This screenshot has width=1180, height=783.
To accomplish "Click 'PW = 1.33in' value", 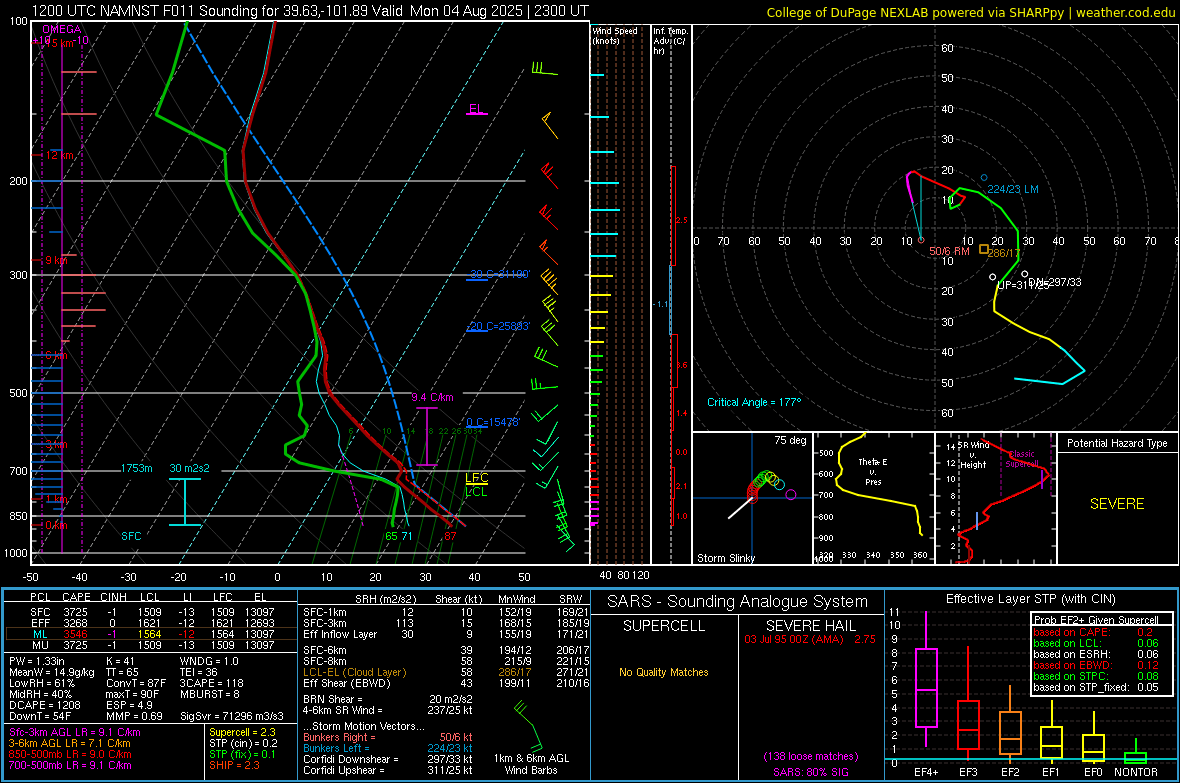I will [36, 661].
